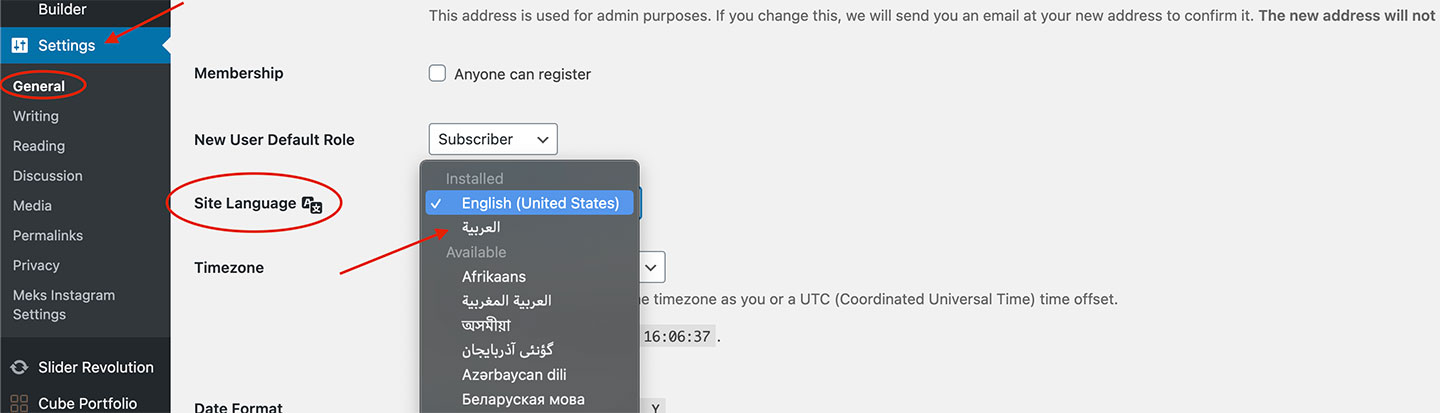1440x413 pixels.
Task: Click the Cube Portfolio cube icon
Action: point(20,403)
